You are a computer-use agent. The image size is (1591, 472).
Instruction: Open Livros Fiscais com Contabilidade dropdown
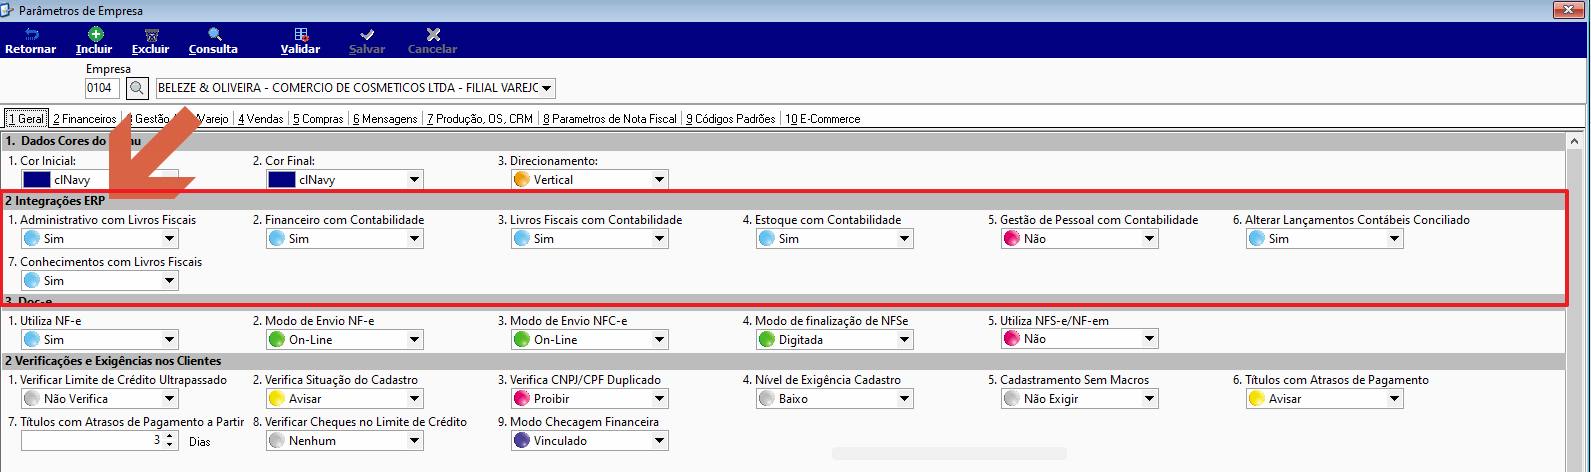click(x=660, y=239)
